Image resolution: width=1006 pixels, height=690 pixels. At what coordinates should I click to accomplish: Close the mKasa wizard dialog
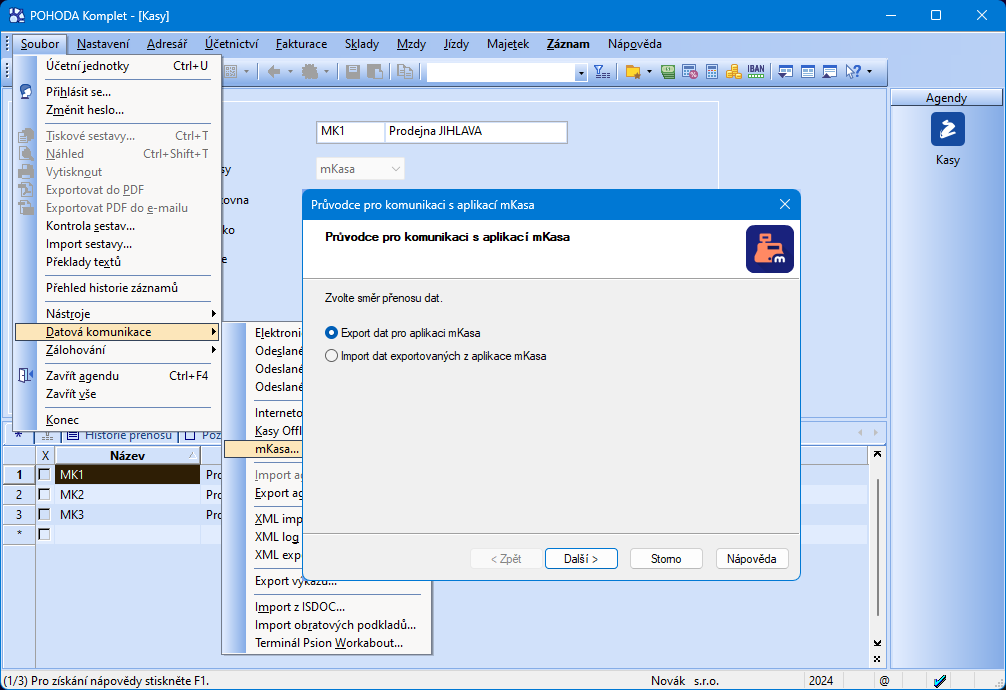point(785,204)
